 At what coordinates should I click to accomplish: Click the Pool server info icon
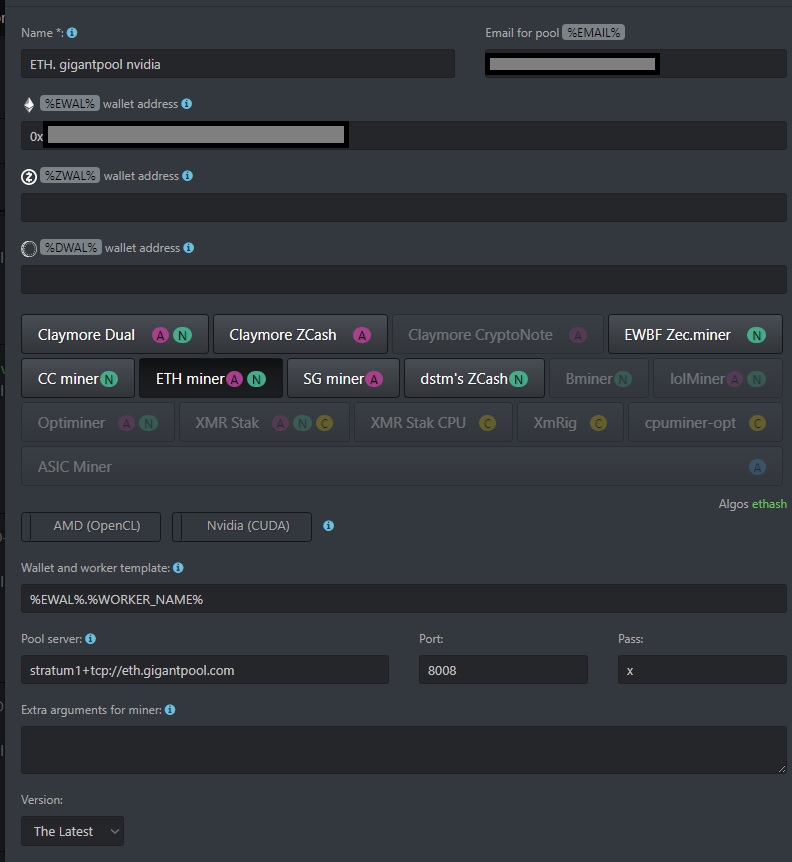[x=91, y=639]
